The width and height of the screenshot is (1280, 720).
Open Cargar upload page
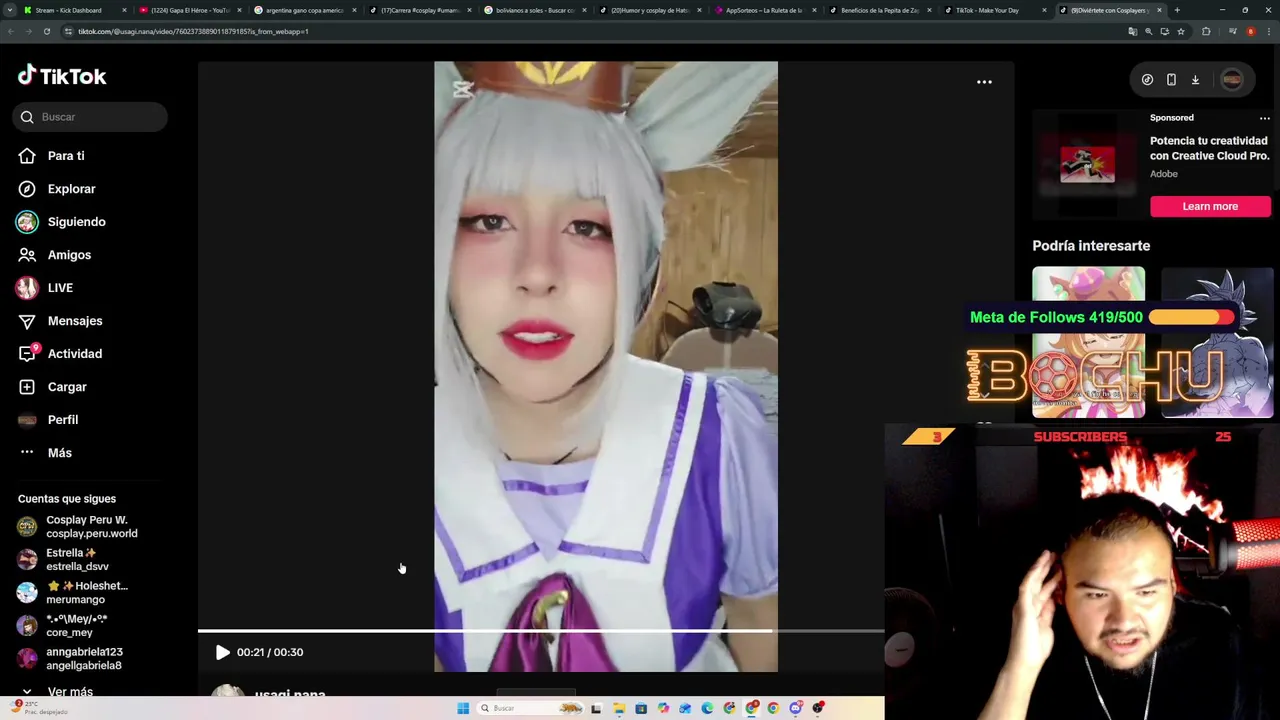tap(67, 387)
